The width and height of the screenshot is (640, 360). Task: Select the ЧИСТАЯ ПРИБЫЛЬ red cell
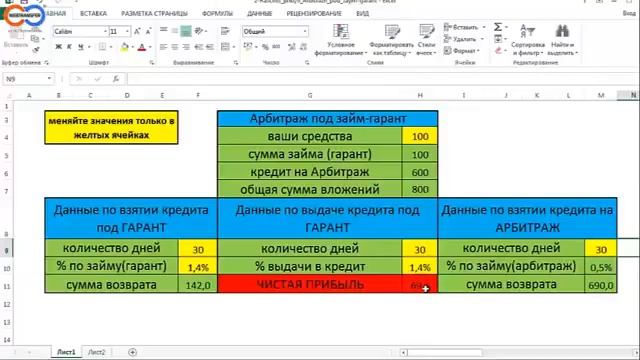coord(310,284)
